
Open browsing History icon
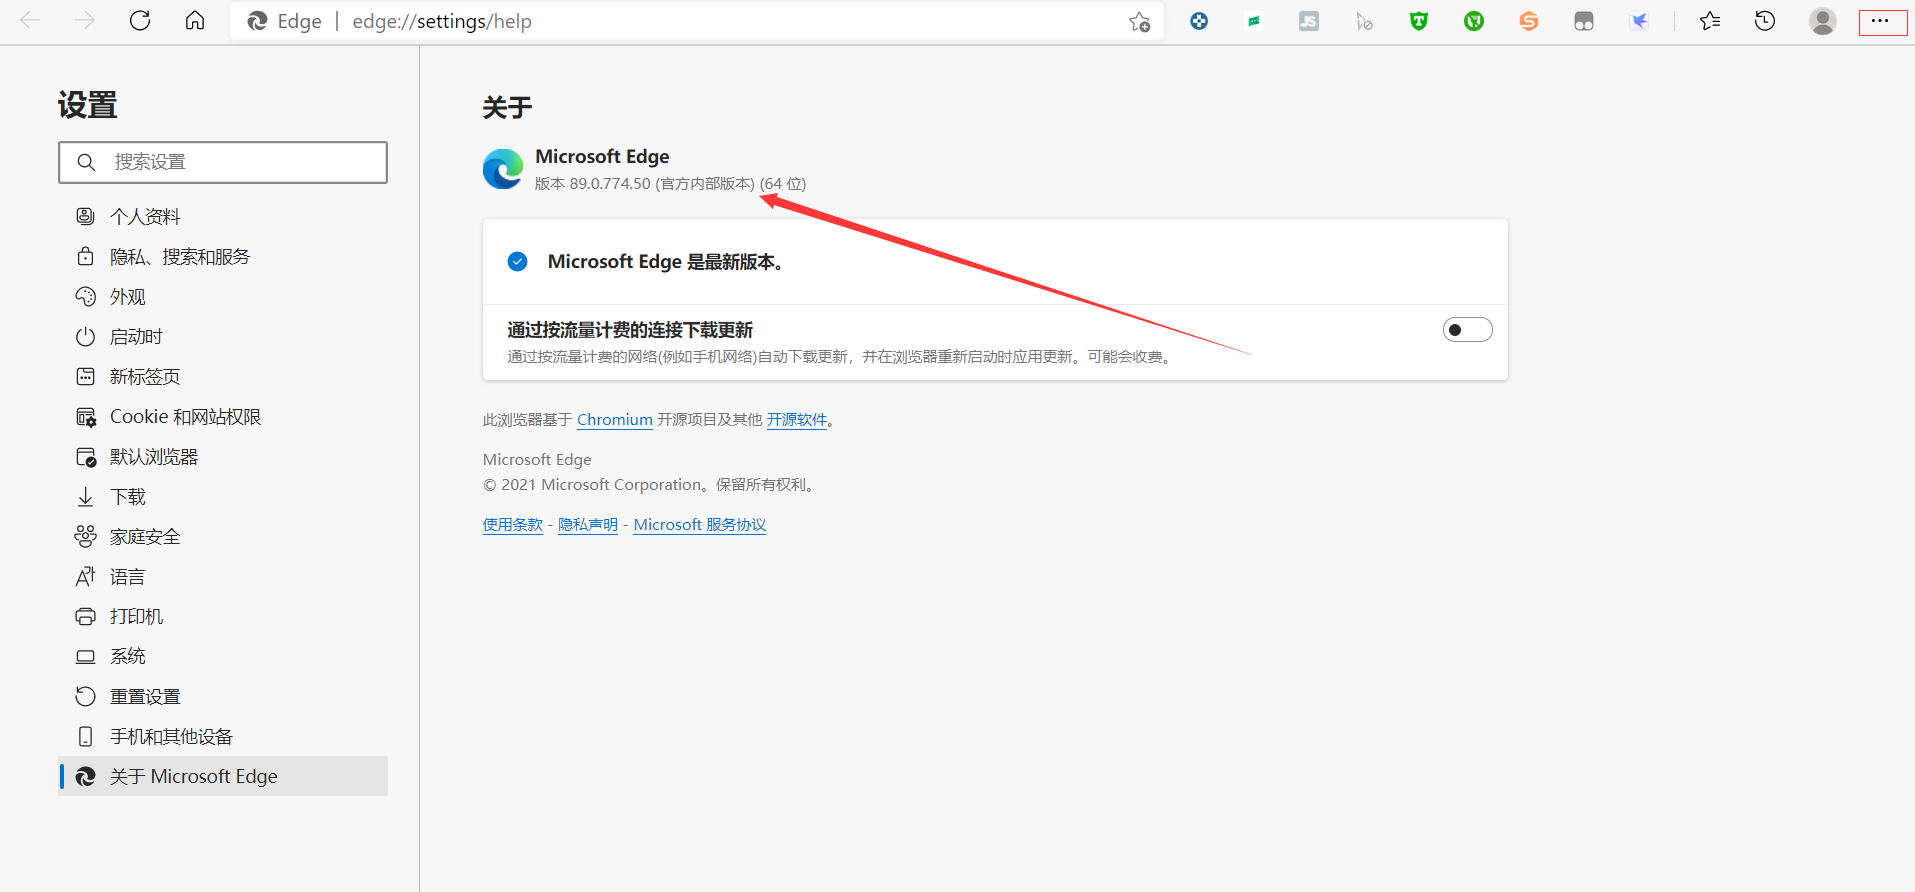pyautogui.click(x=1765, y=21)
